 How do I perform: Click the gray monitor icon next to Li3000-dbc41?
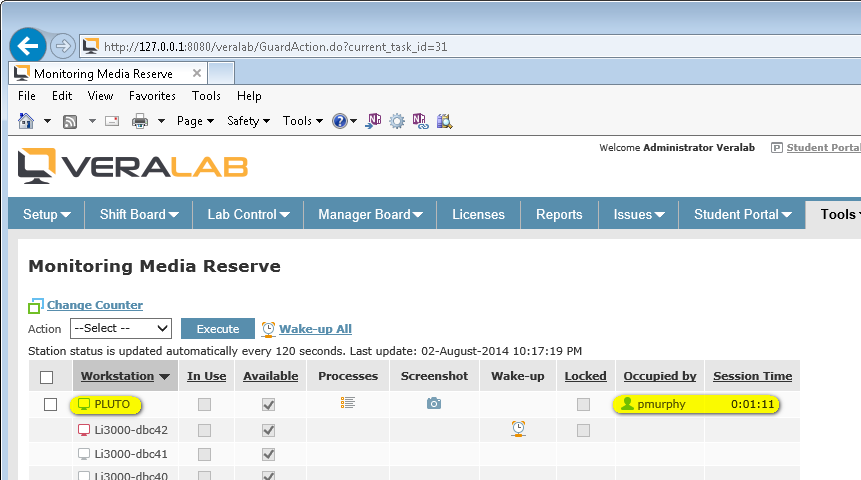83,454
